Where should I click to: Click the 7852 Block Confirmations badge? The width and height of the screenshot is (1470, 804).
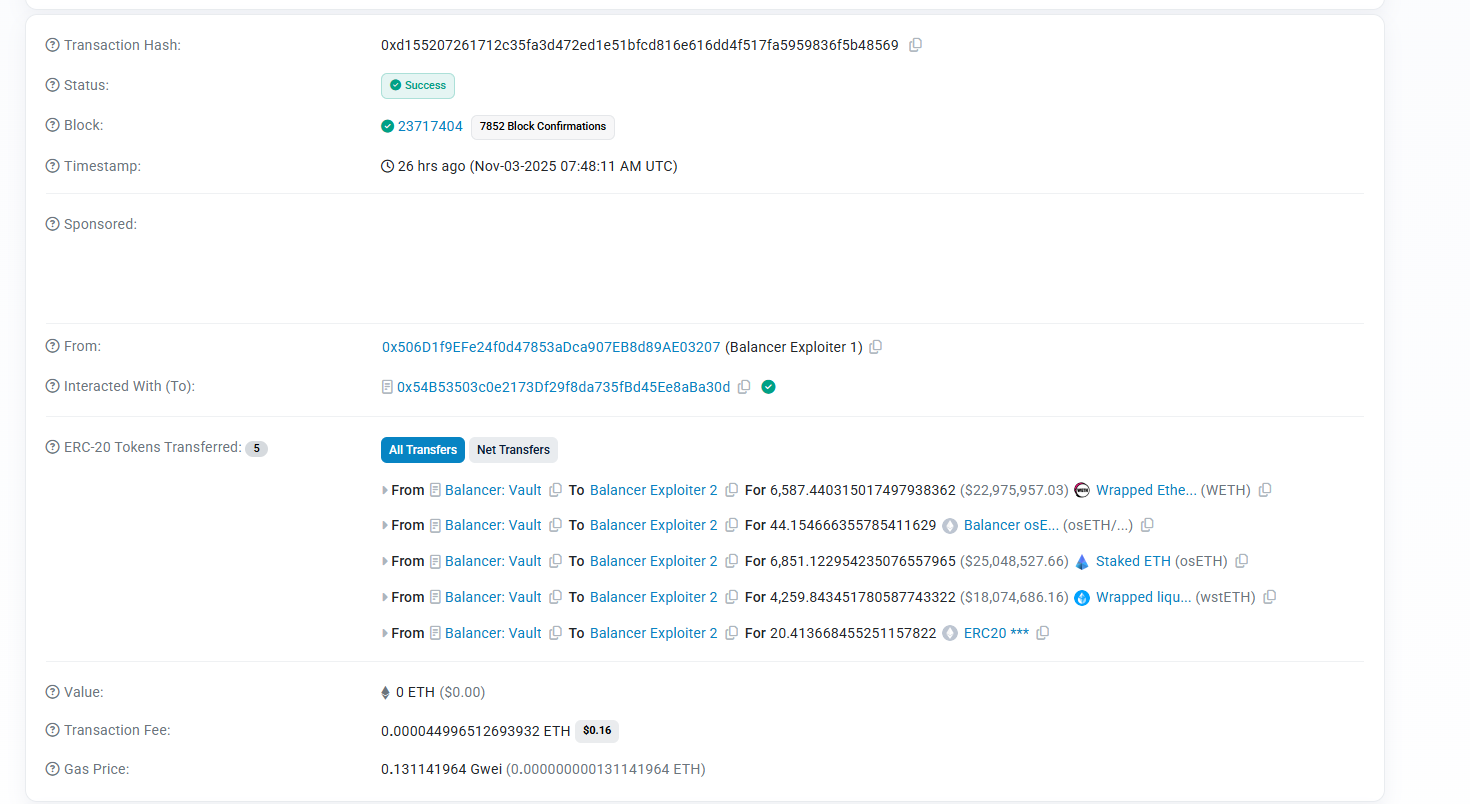coord(543,126)
